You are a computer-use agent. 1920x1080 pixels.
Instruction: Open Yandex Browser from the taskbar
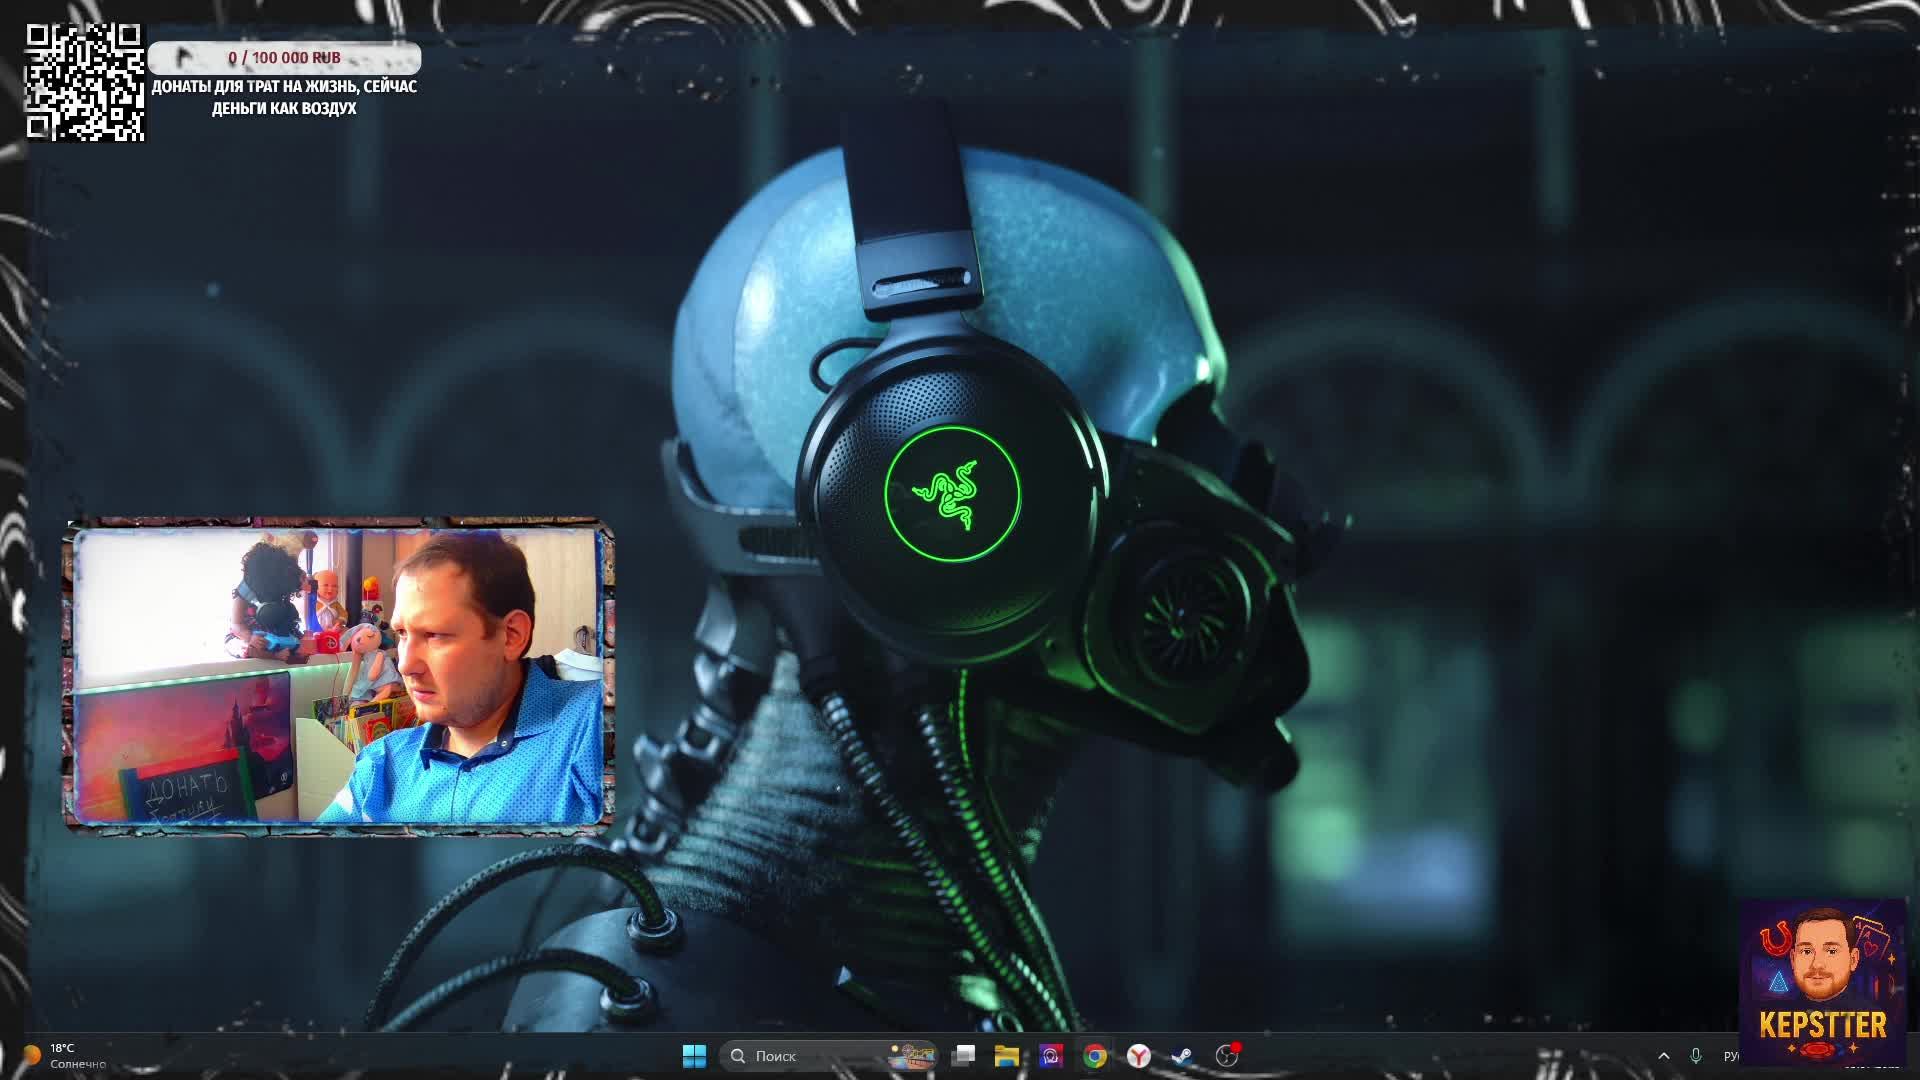click(1139, 1056)
